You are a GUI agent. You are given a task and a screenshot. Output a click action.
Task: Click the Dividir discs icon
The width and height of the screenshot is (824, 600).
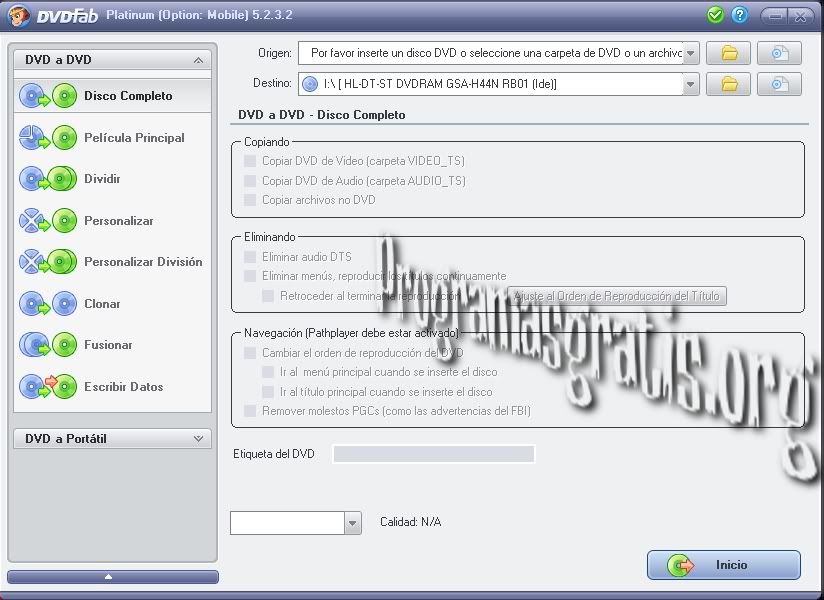pyautogui.click(x=48, y=179)
